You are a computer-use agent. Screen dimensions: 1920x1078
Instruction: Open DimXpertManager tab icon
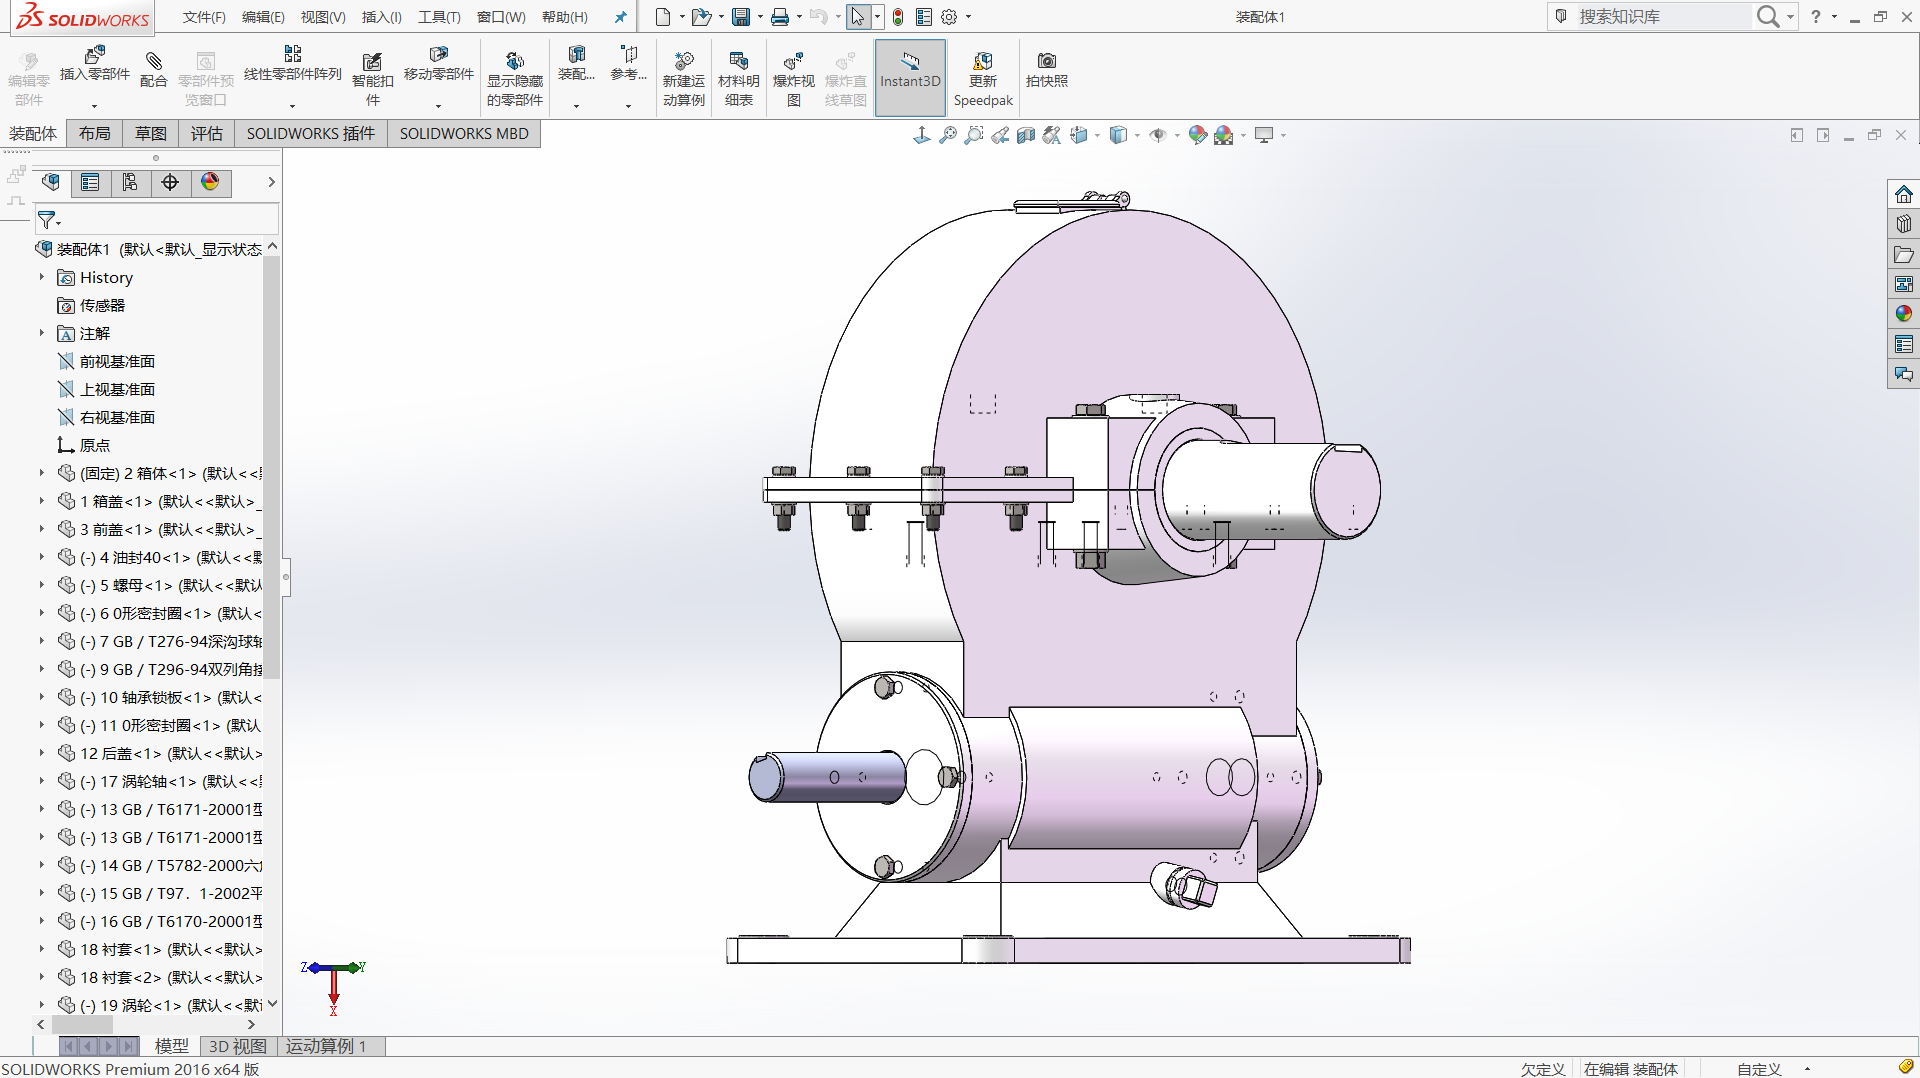170,182
